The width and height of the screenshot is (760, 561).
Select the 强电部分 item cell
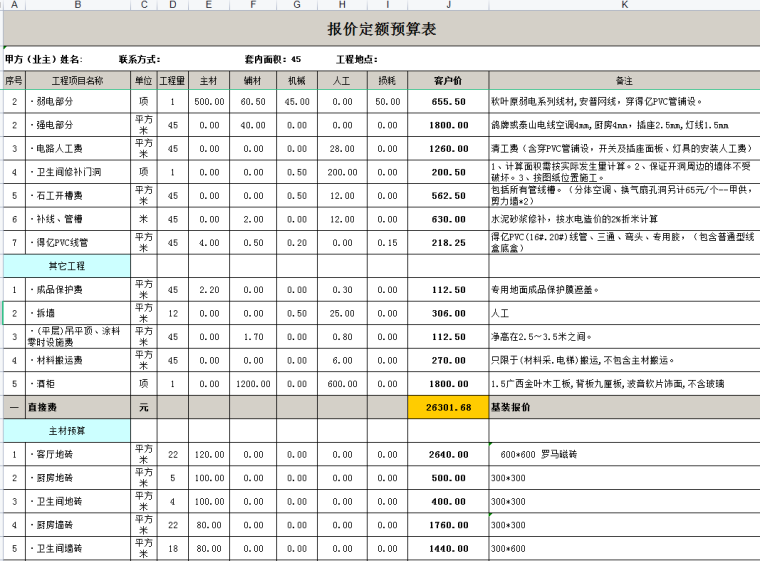coord(78,125)
